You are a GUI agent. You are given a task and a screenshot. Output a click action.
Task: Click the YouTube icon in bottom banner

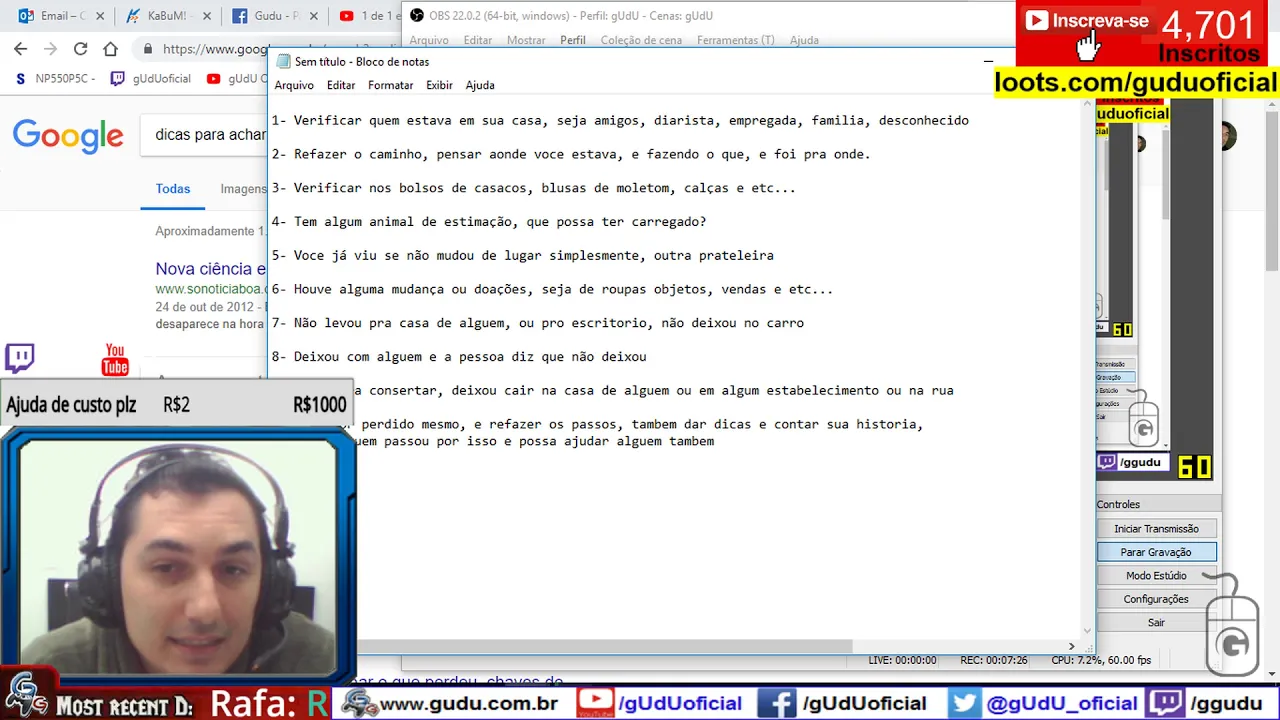[596, 702]
